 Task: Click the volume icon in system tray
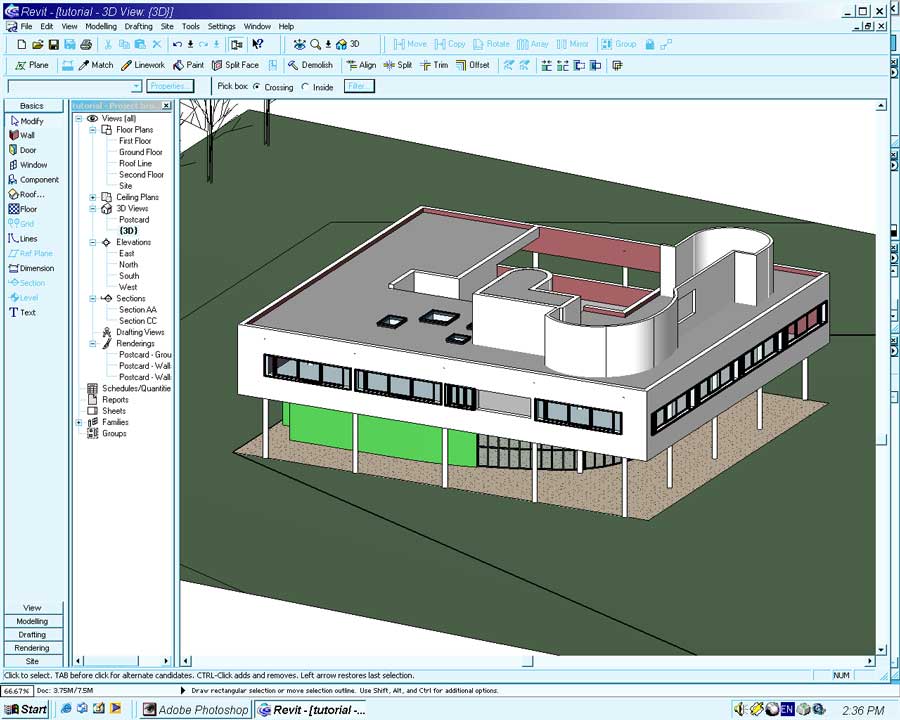pyautogui.click(x=740, y=710)
